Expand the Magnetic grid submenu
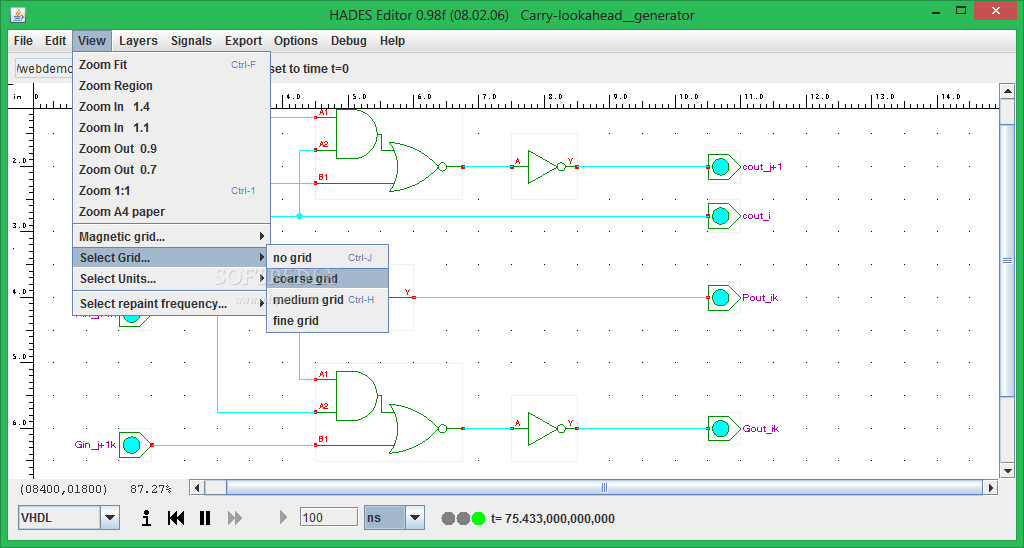Screen dimensions: 1024x548 tap(171, 236)
